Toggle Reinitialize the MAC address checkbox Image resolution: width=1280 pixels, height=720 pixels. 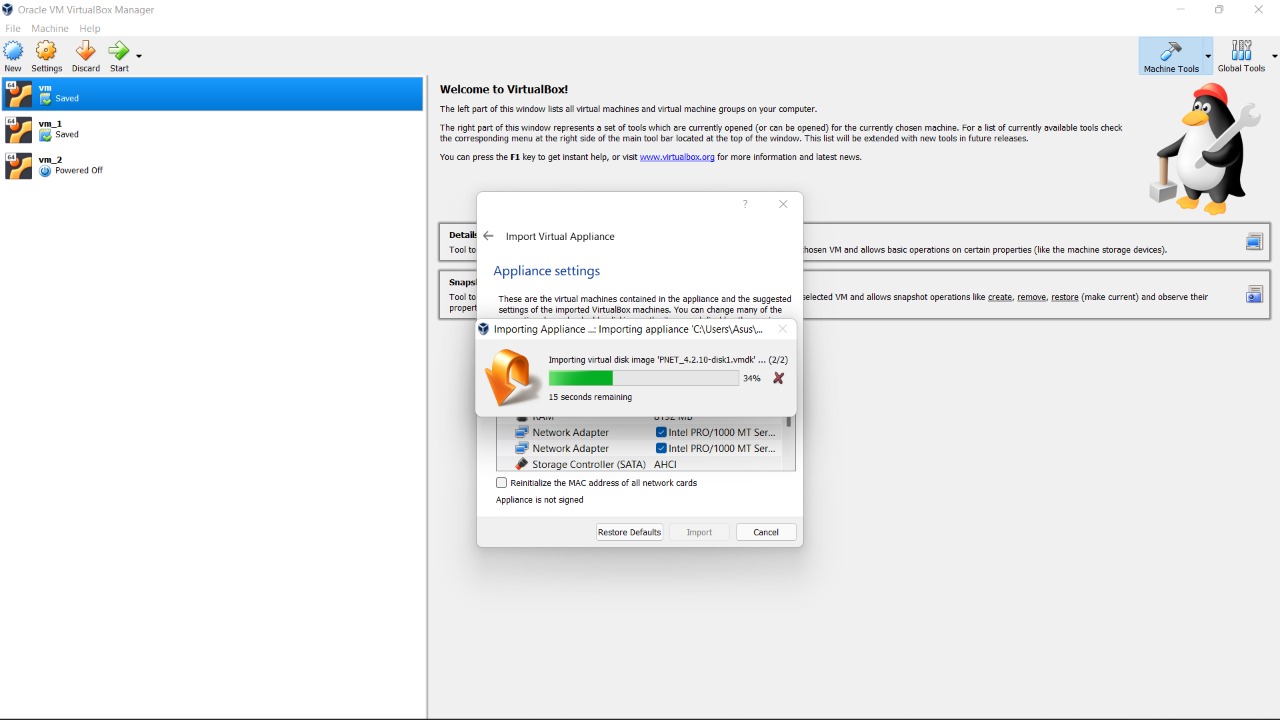(x=502, y=483)
